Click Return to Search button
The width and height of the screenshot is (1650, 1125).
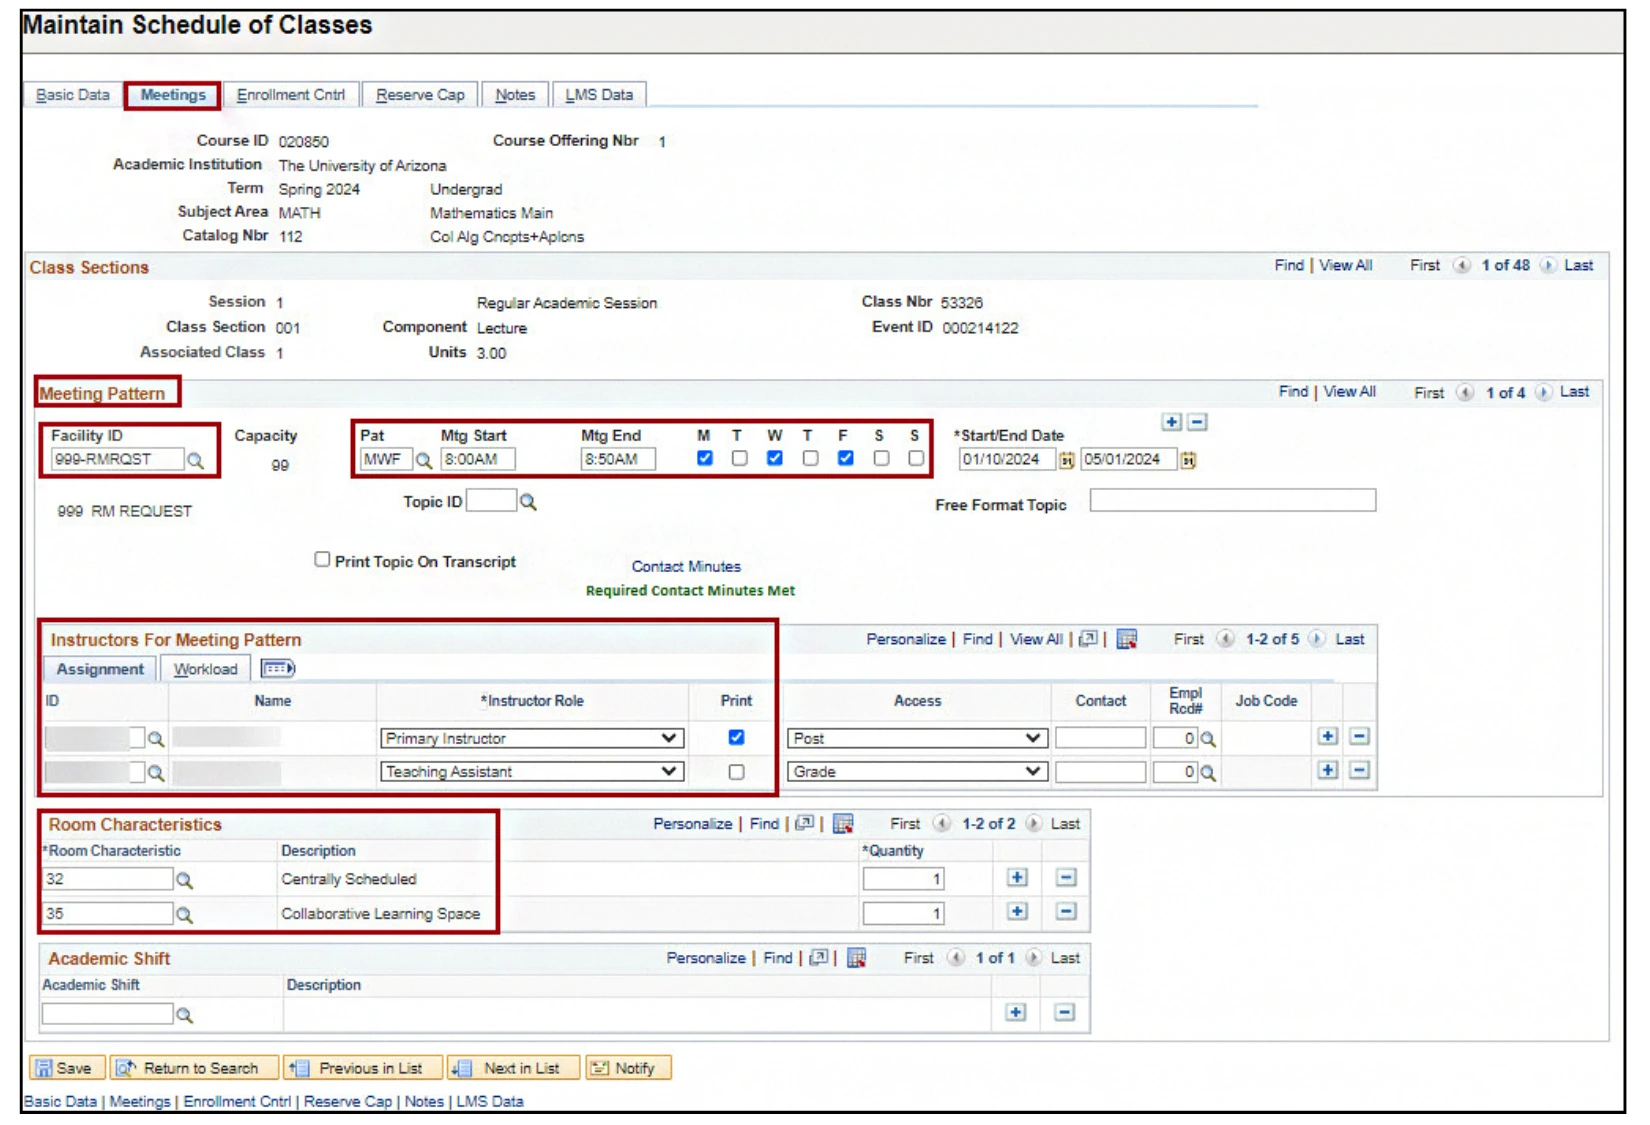point(192,1068)
